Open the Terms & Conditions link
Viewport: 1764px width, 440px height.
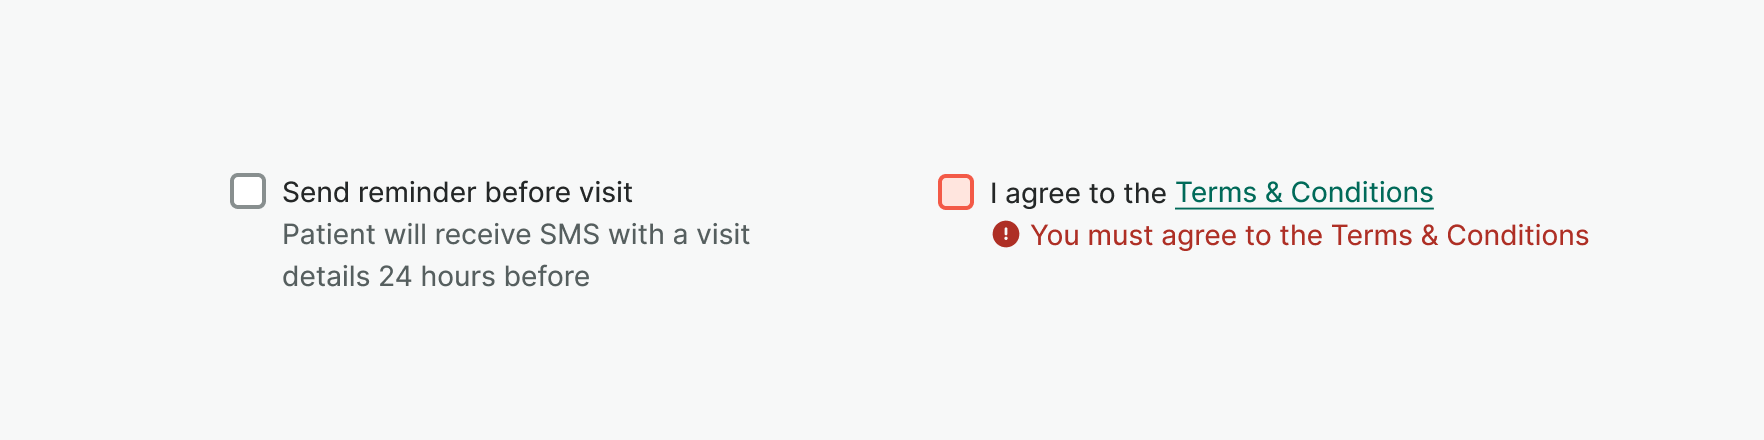(x=1303, y=192)
